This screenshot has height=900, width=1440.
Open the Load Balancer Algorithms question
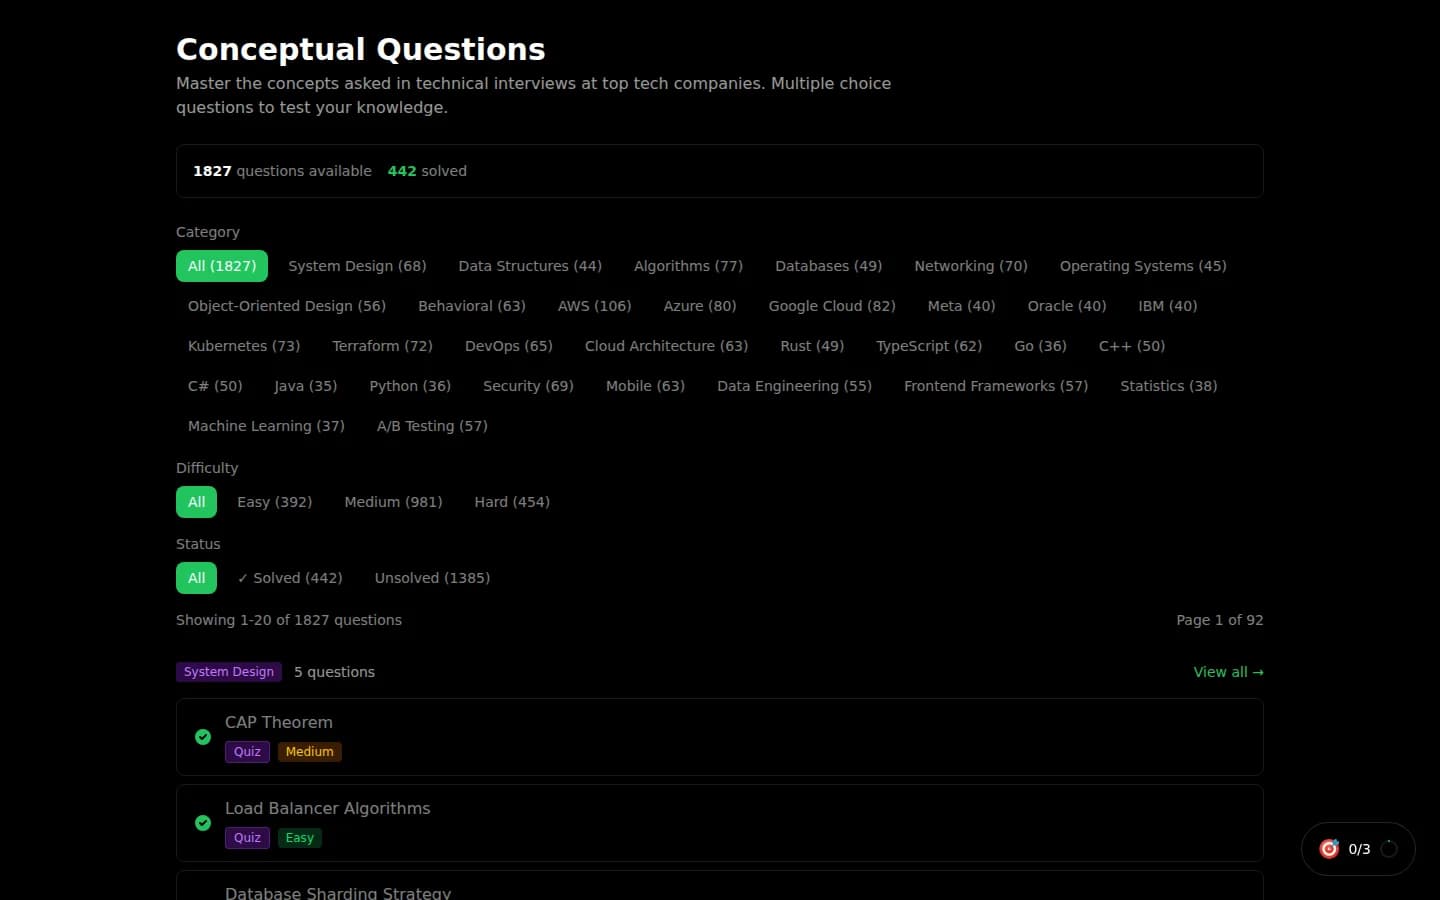[720, 823]
